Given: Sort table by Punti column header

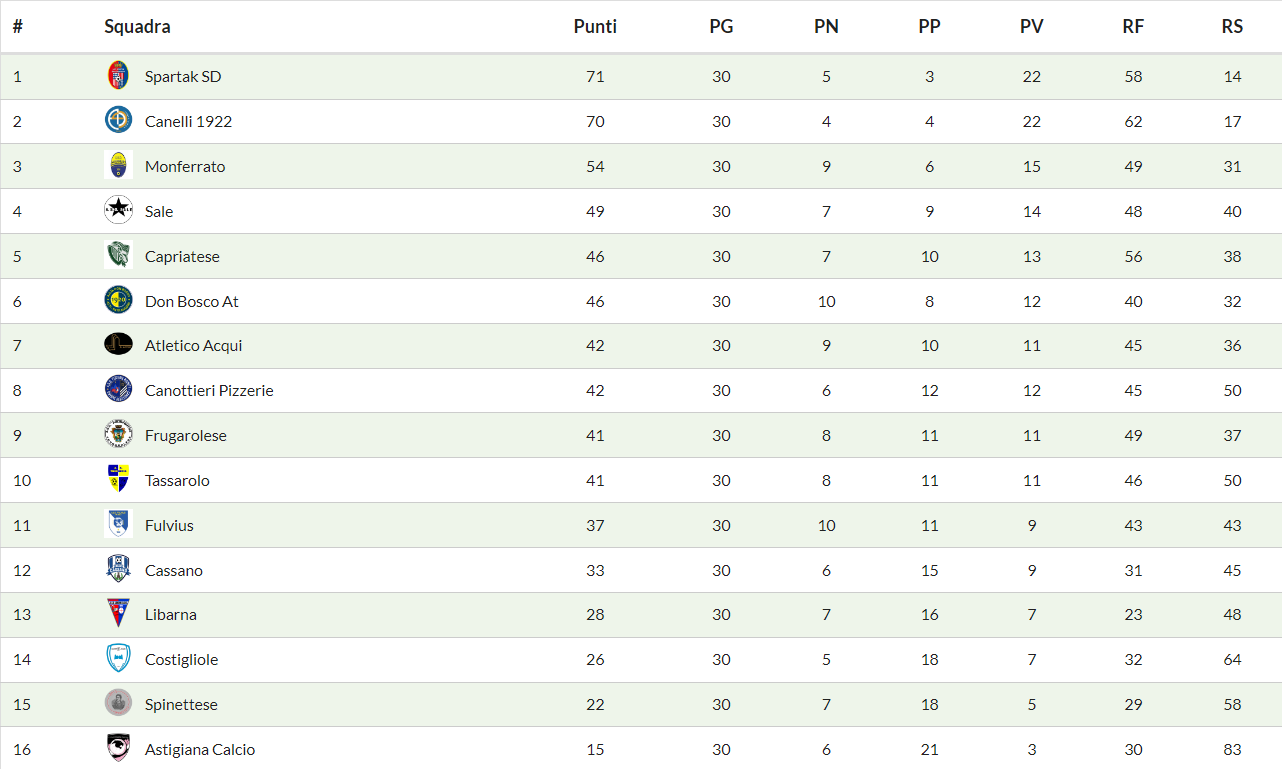Looking at the screenshot, I should coord(595,27).
